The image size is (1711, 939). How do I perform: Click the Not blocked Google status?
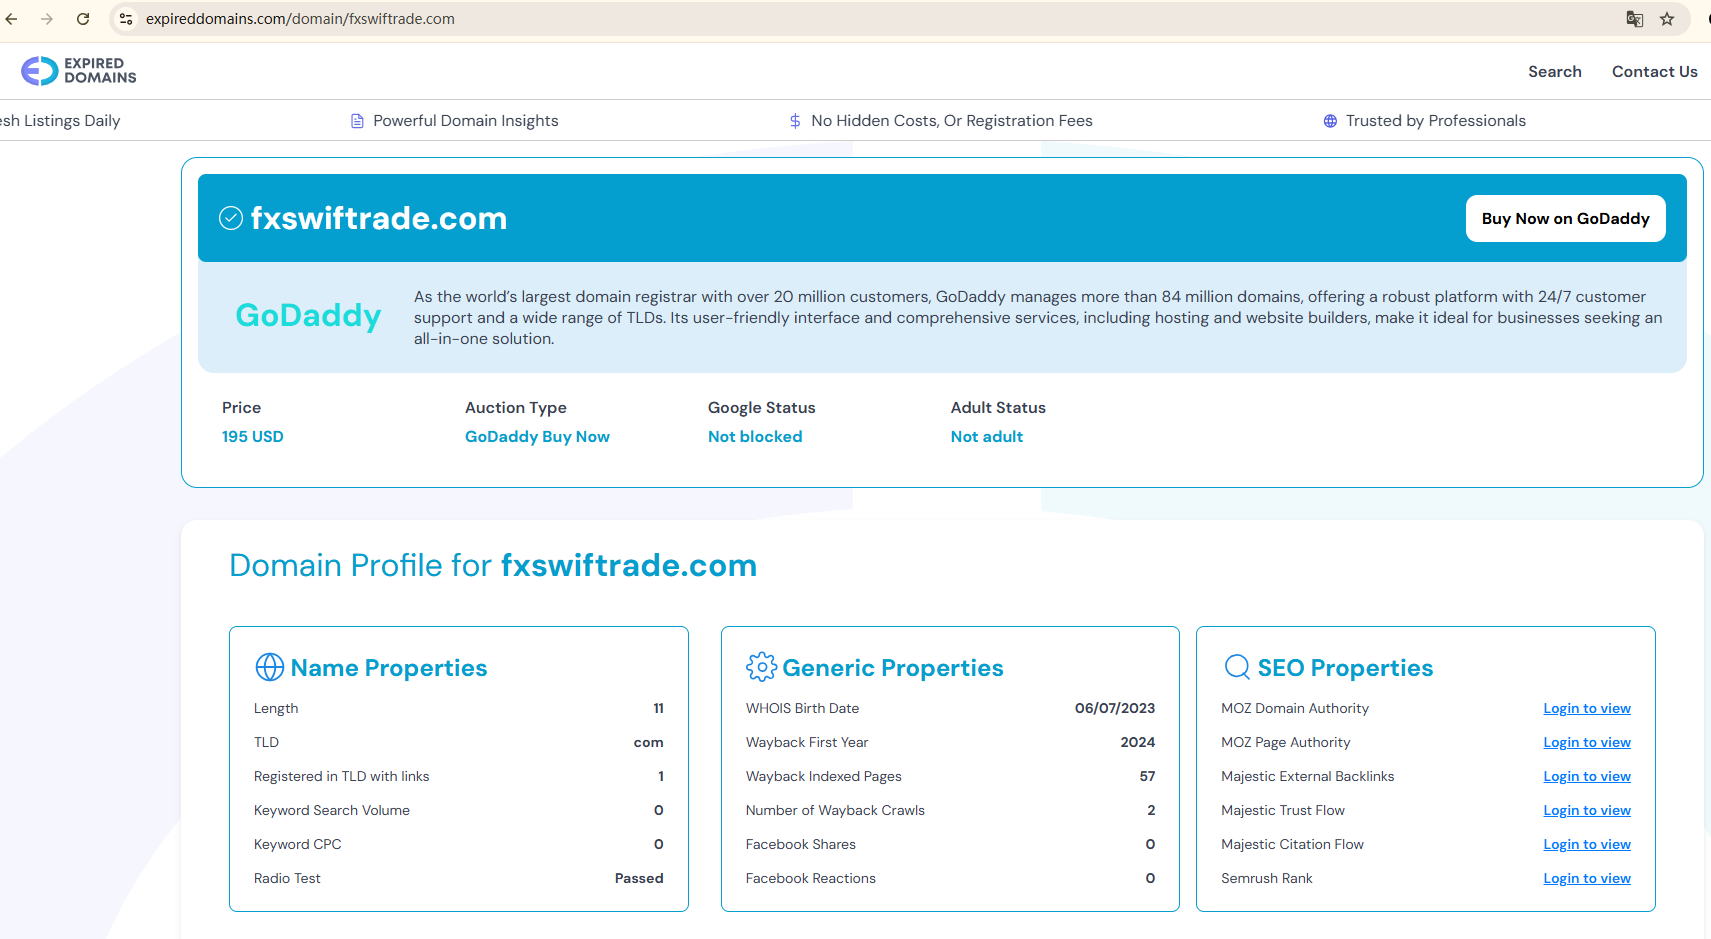click(755, 437)
